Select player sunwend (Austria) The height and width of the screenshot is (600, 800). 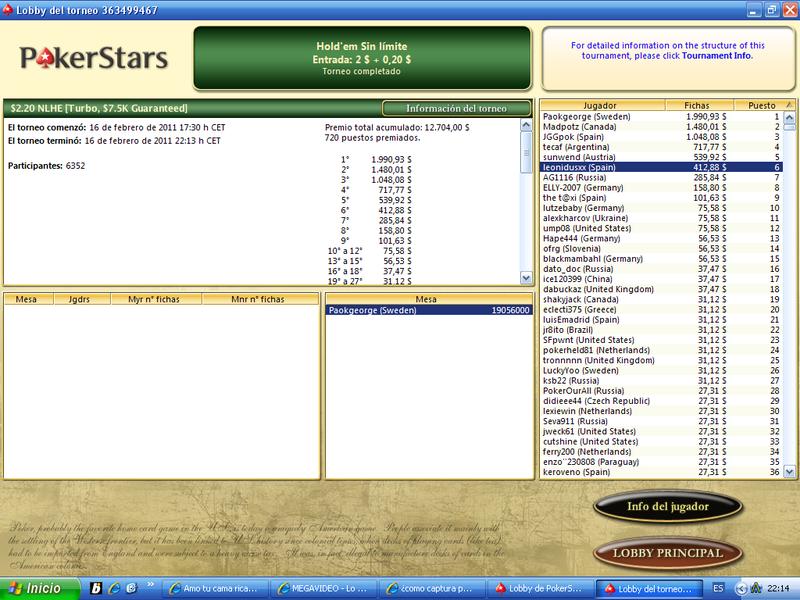click(661, 157)
